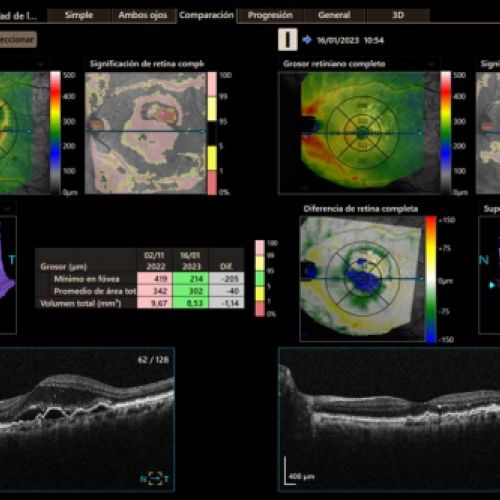Click the 342 average thickness cell
Viewport: 500px width, 500px height.
pyautogui.click(x=155, y=291)
